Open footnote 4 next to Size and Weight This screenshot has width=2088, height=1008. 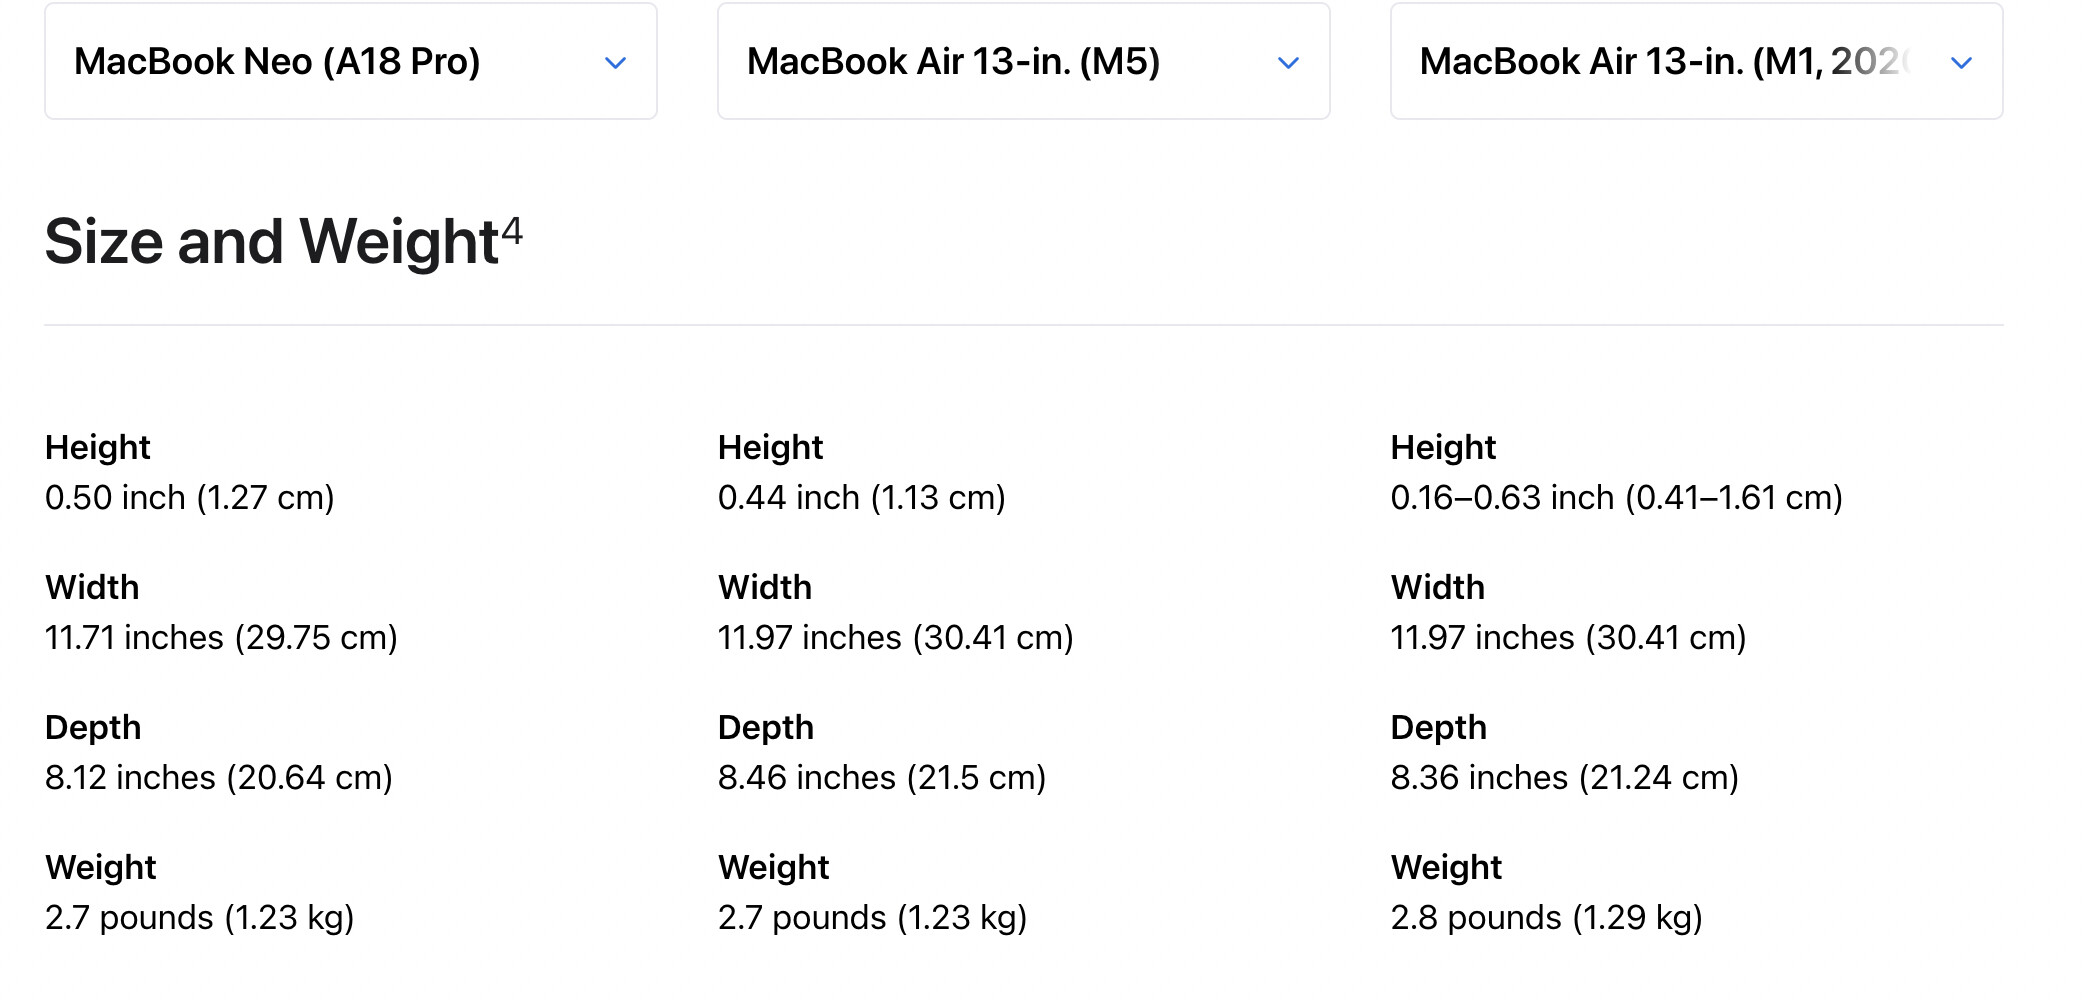tap(512, 231)
